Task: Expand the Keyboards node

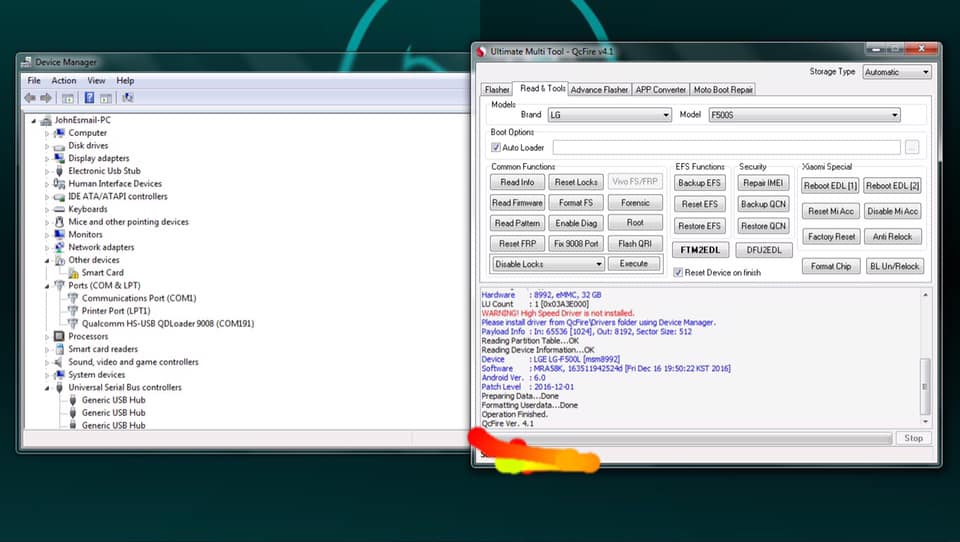Action: [x=47, y=209]
